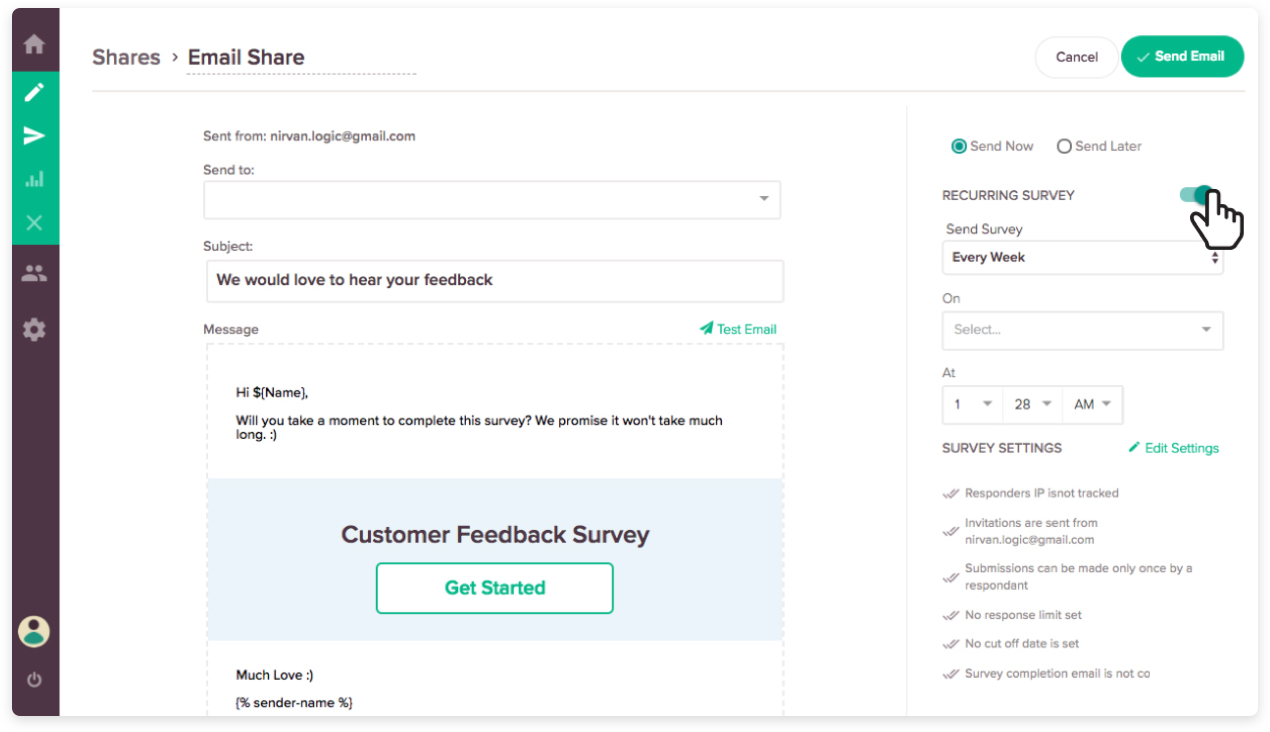
Task: Open settings with the gear icon
Action: [34, 329]
